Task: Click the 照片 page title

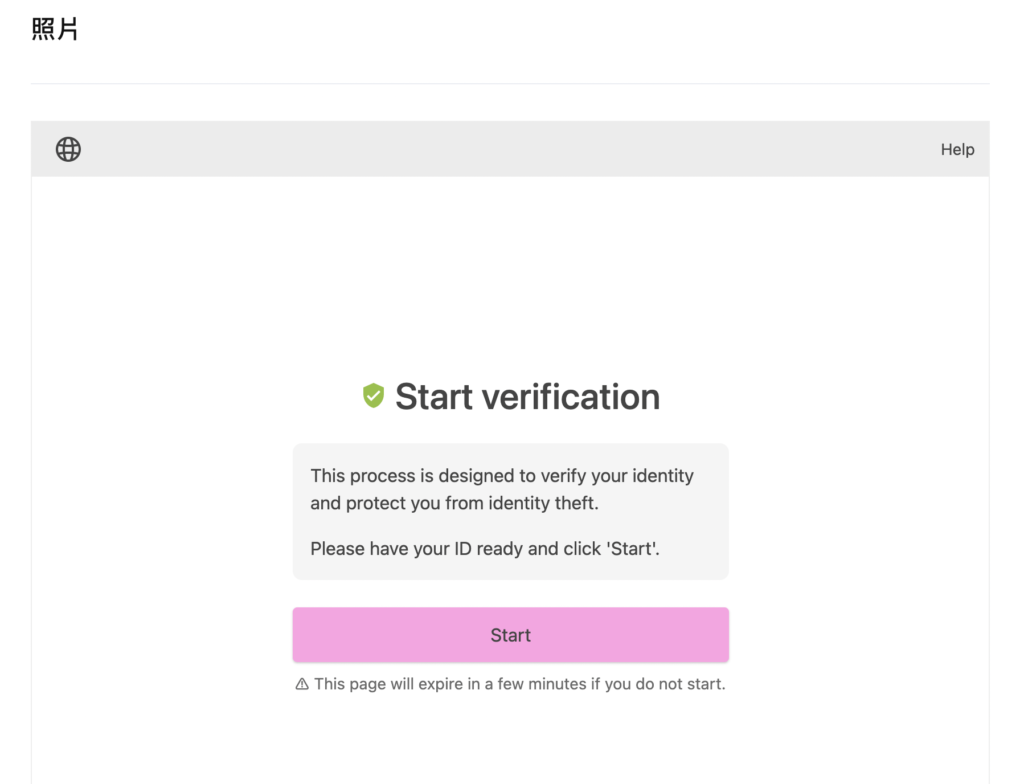Action: click(55, 30)
